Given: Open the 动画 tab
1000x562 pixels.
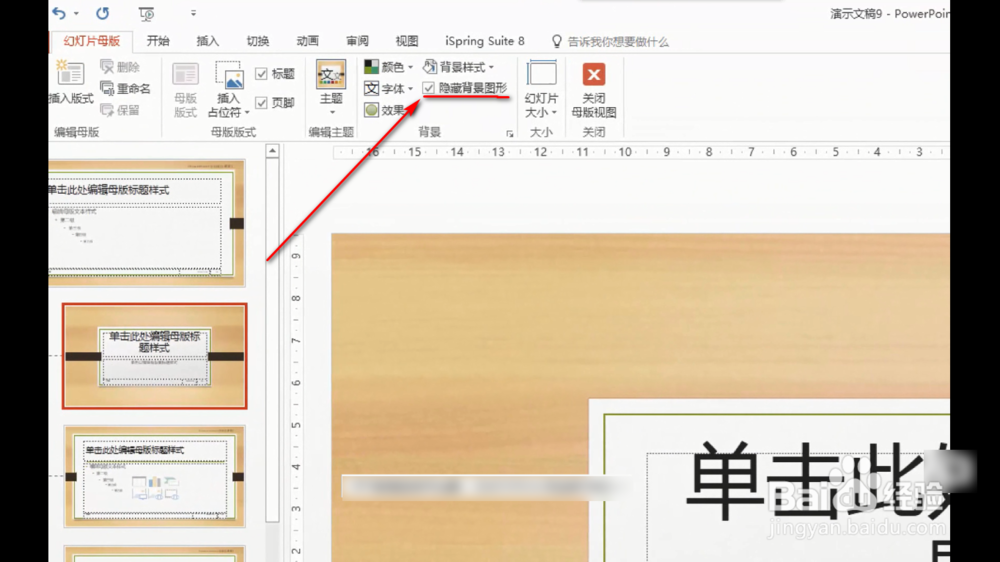Looking at the screenshot, I should point(307,41).
